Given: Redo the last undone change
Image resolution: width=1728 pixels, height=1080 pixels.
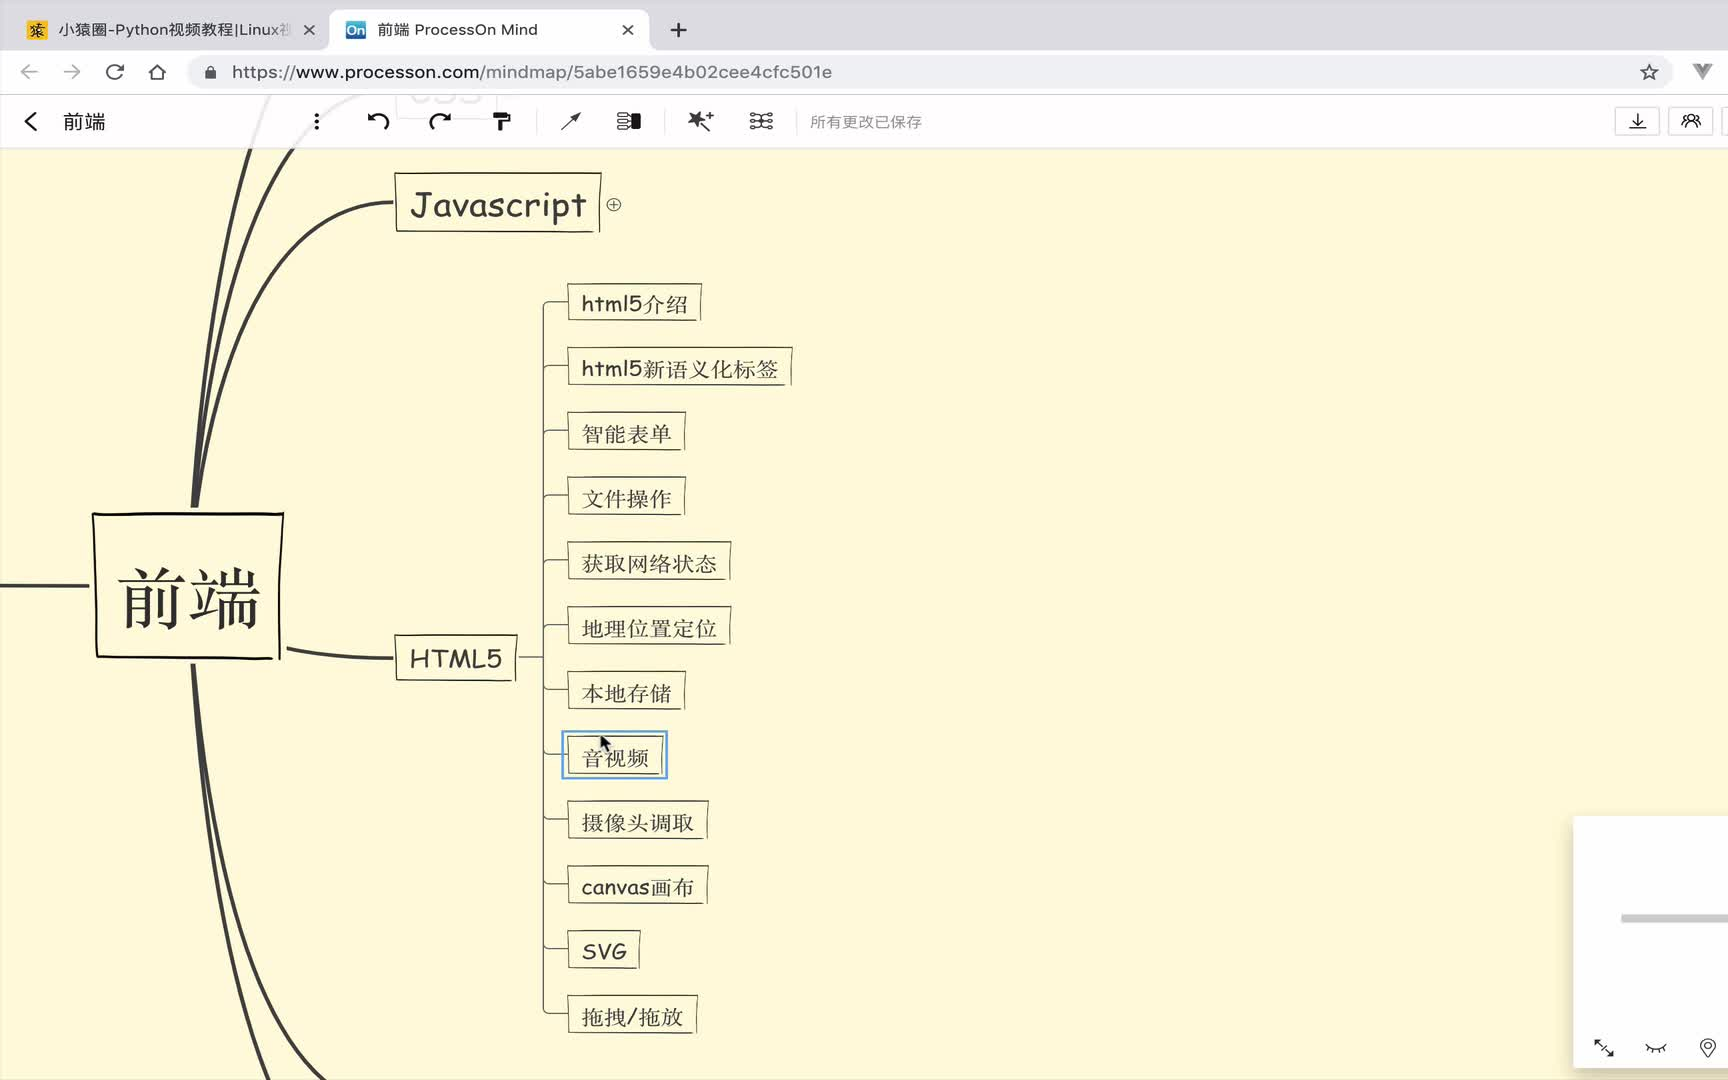Looking at the screenshot, I should [x=440, y=122].
